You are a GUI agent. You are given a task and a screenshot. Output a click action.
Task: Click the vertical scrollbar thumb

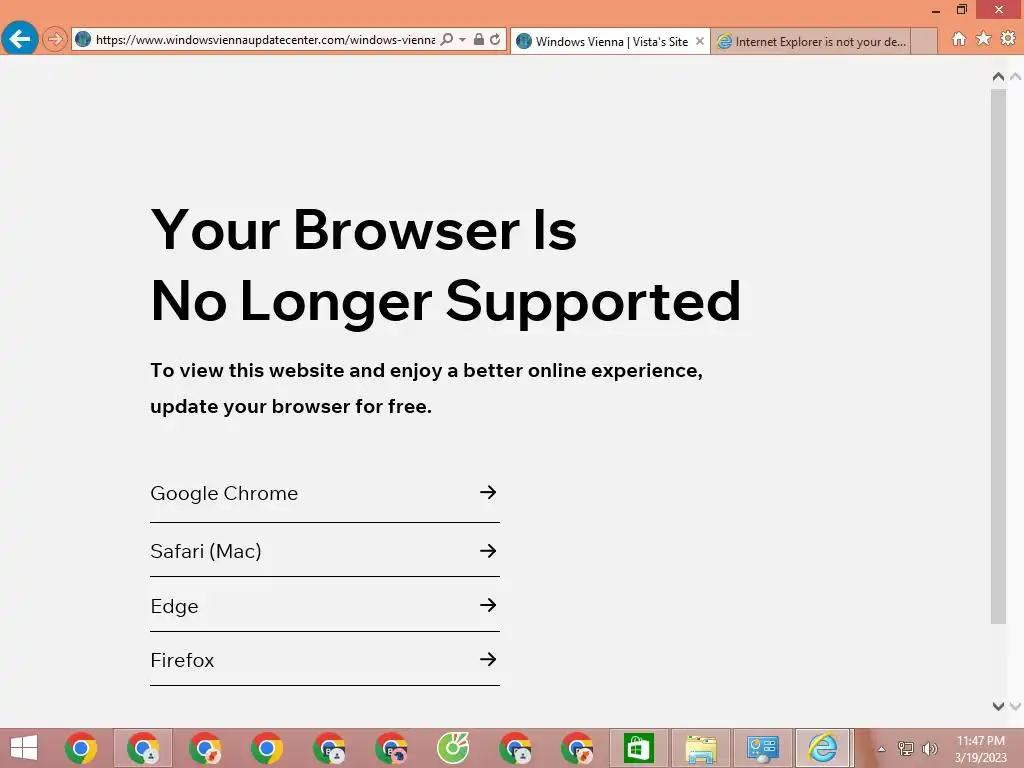pos(998,357)
